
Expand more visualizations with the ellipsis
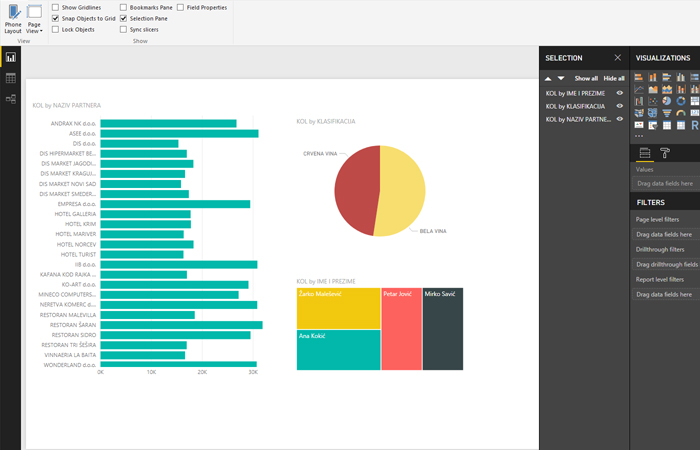click(x=639, y=136)
